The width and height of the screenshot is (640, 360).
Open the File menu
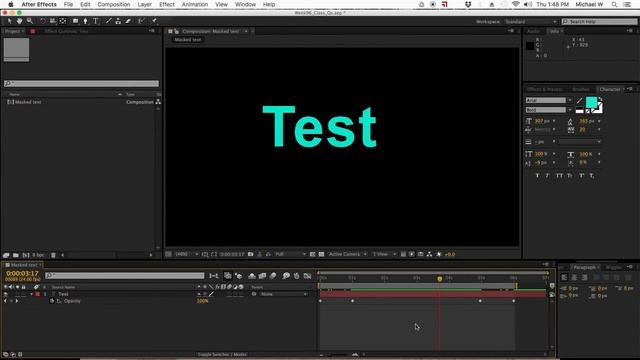68,4
